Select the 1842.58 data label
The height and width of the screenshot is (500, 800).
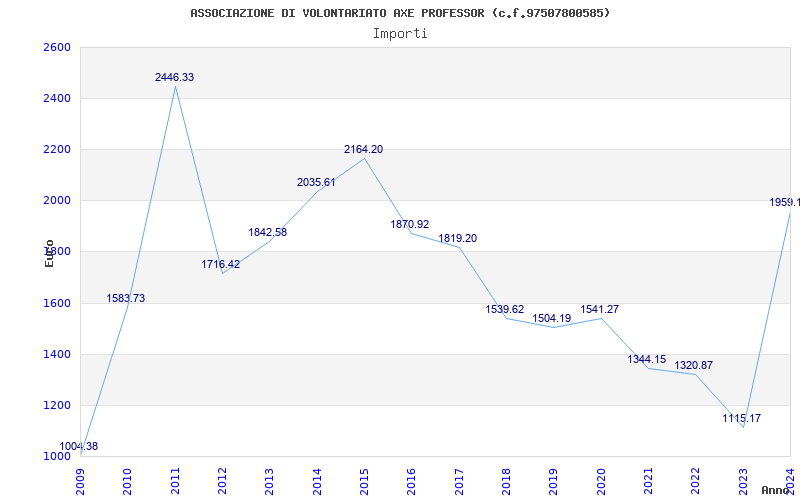(268, 232)
